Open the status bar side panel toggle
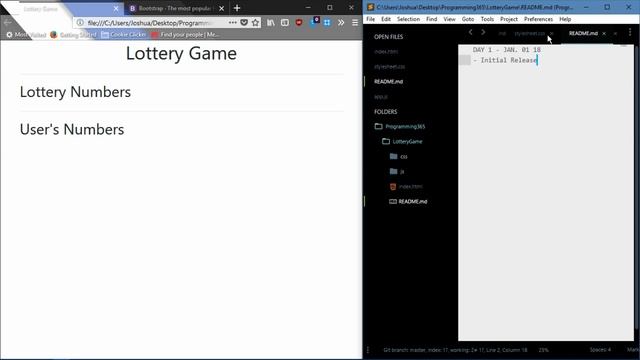 pyautogui.click(x=368, y=350)
